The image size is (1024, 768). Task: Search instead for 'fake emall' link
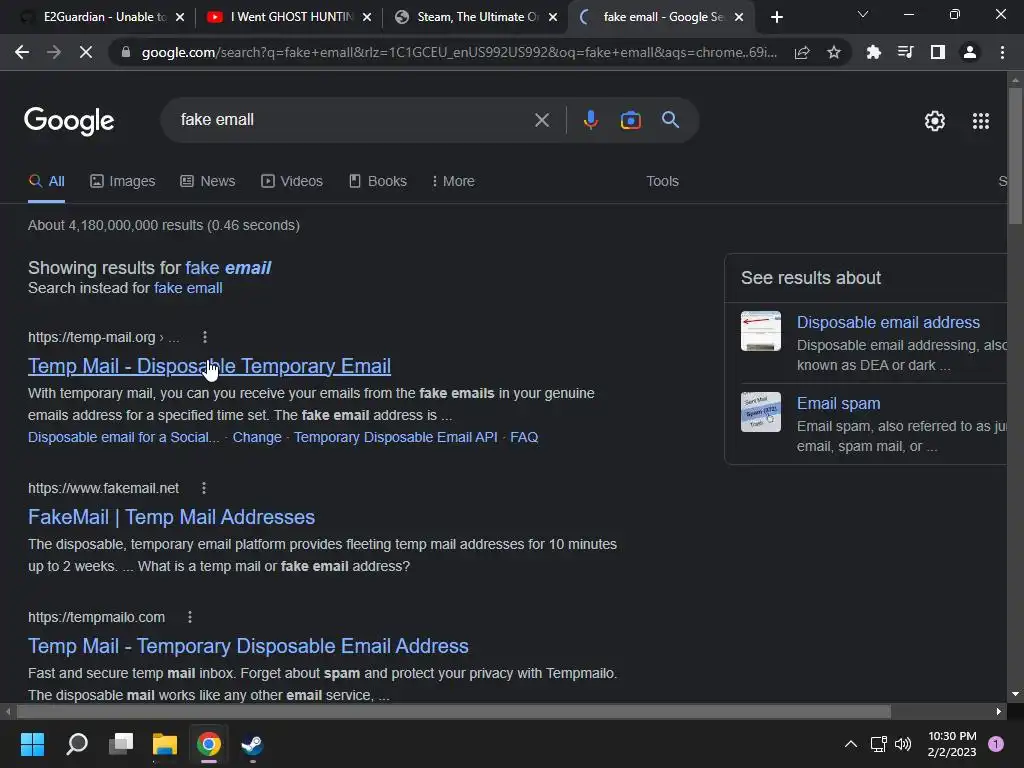point(188,288)
